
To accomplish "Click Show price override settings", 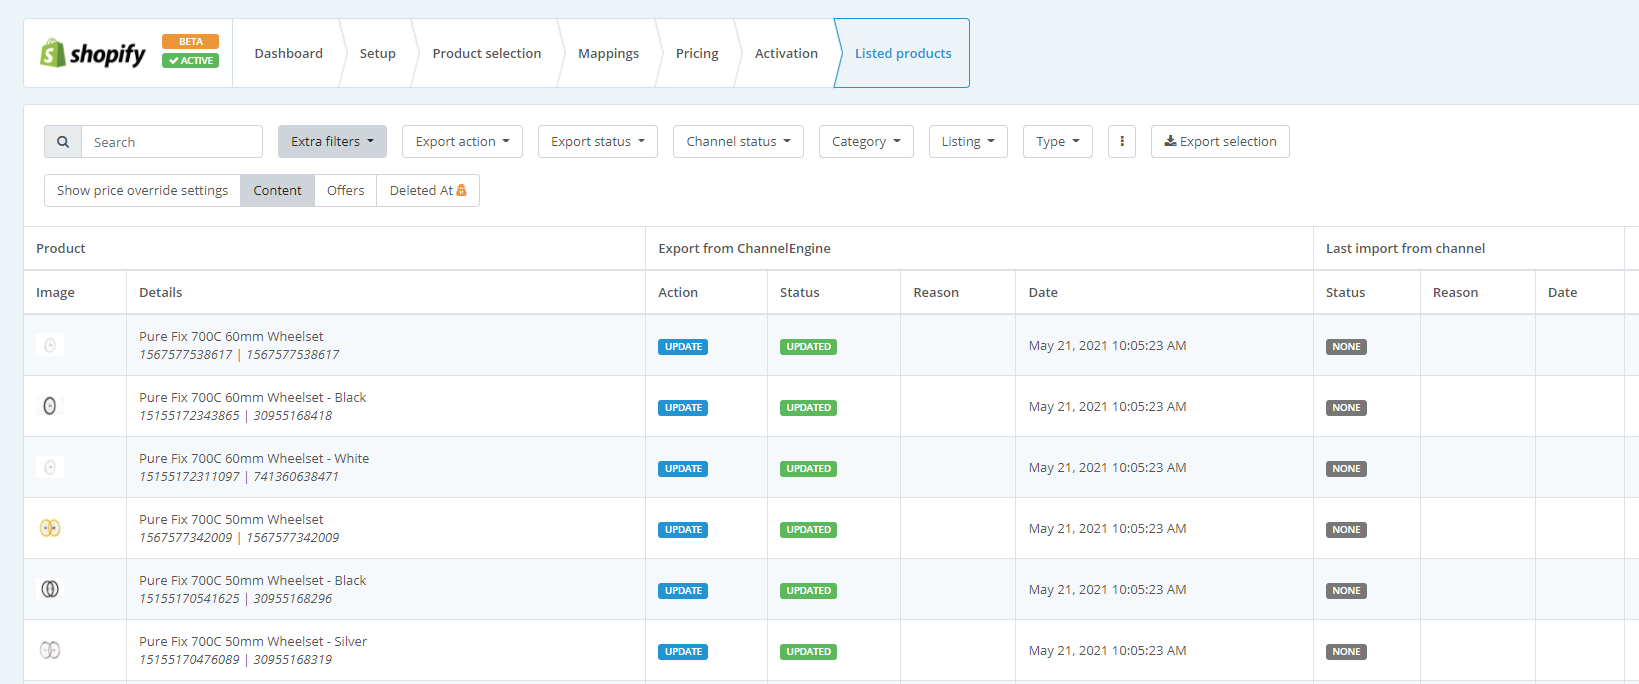I will [142, 190].
